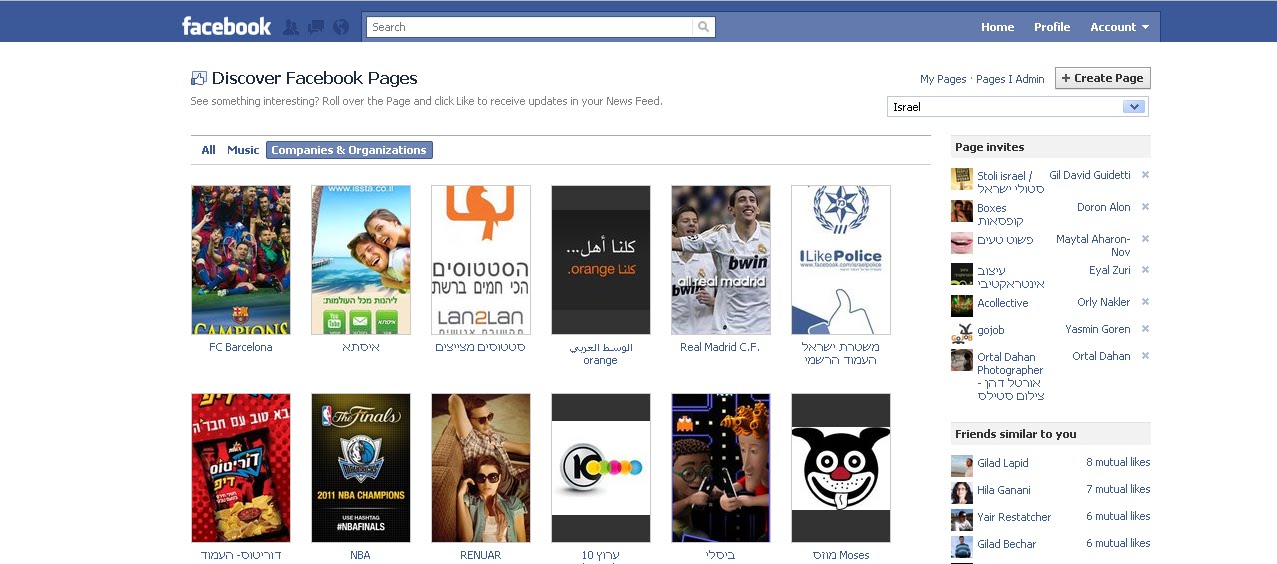This screenshot has width=1277, height=564.
Task: View 7 mutual likes with Hila Ganani
Action: point(1118,489)
